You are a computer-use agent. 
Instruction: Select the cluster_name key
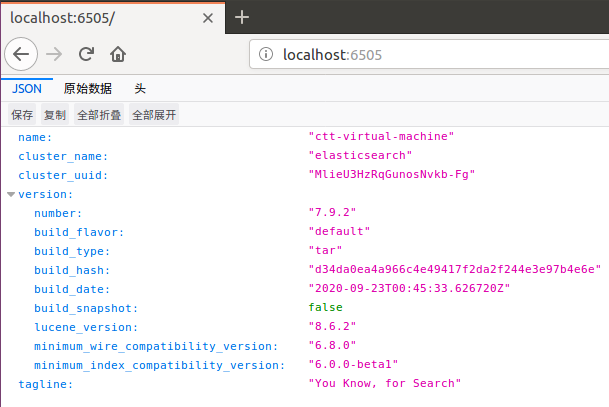pyautogui.click(x=63, y=156)
